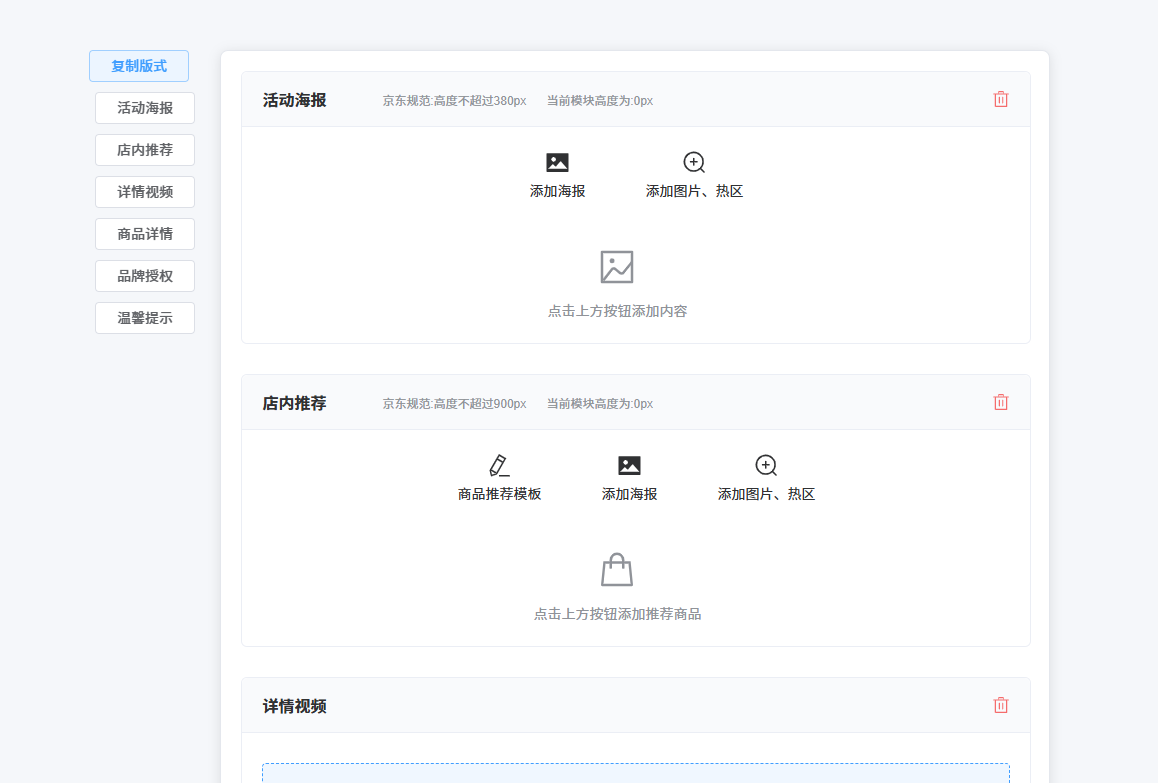Delete the 详情视频 module with trash icon

1000,705
